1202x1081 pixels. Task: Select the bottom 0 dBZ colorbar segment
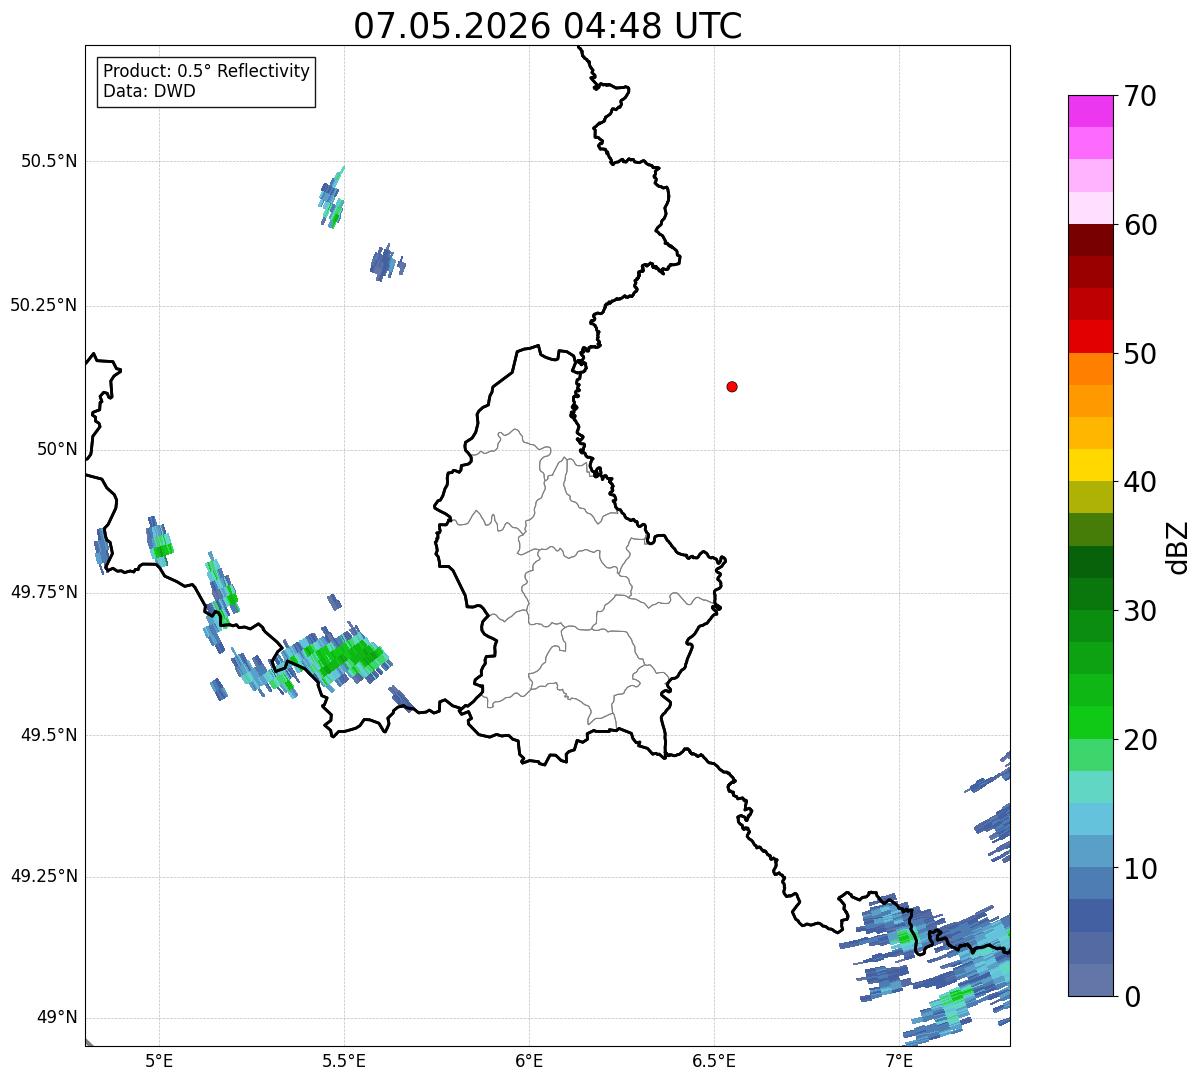coord(1090,980)
